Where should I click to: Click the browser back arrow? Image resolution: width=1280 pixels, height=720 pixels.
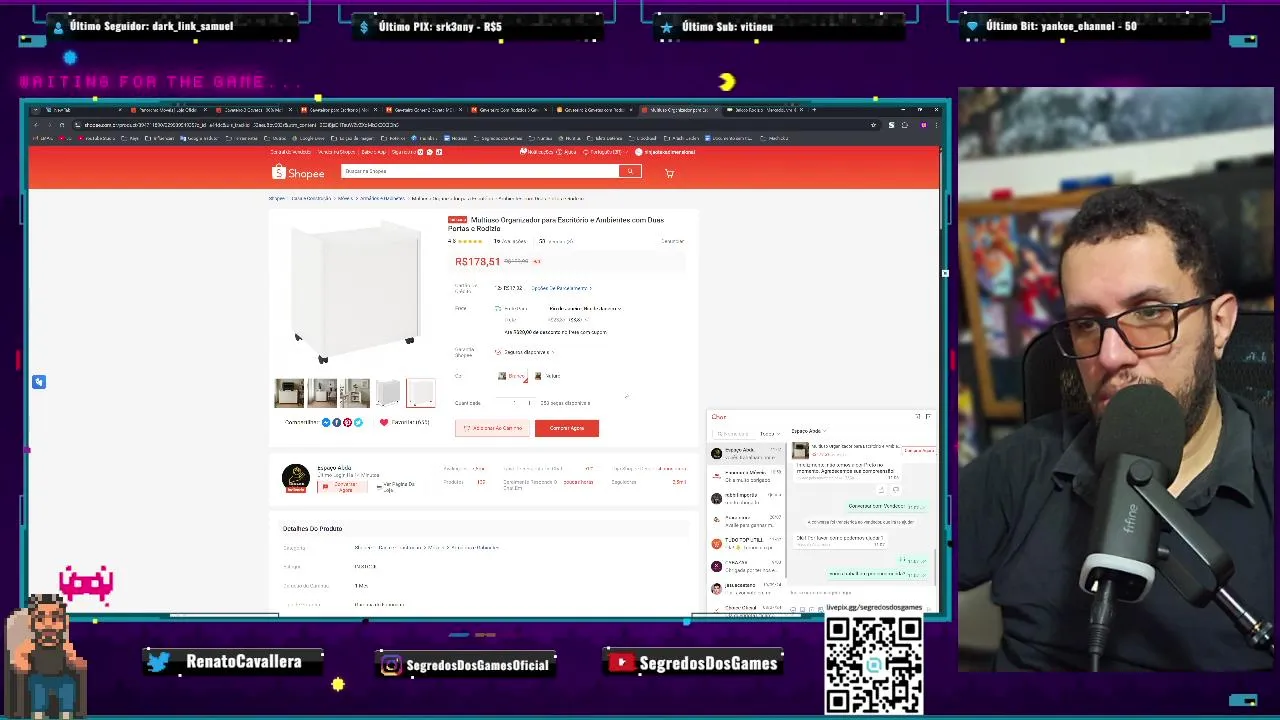pyautogui.click(x=35, y=125)
